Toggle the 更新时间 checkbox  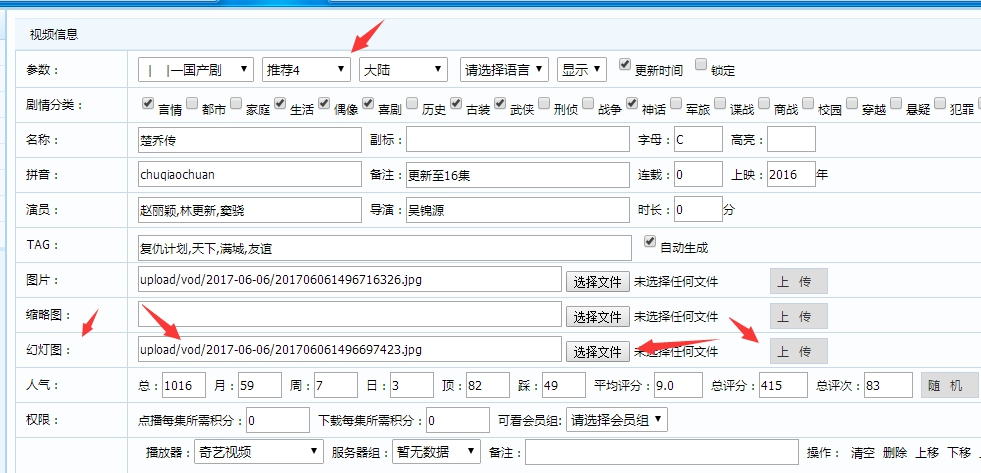point(625,65)
